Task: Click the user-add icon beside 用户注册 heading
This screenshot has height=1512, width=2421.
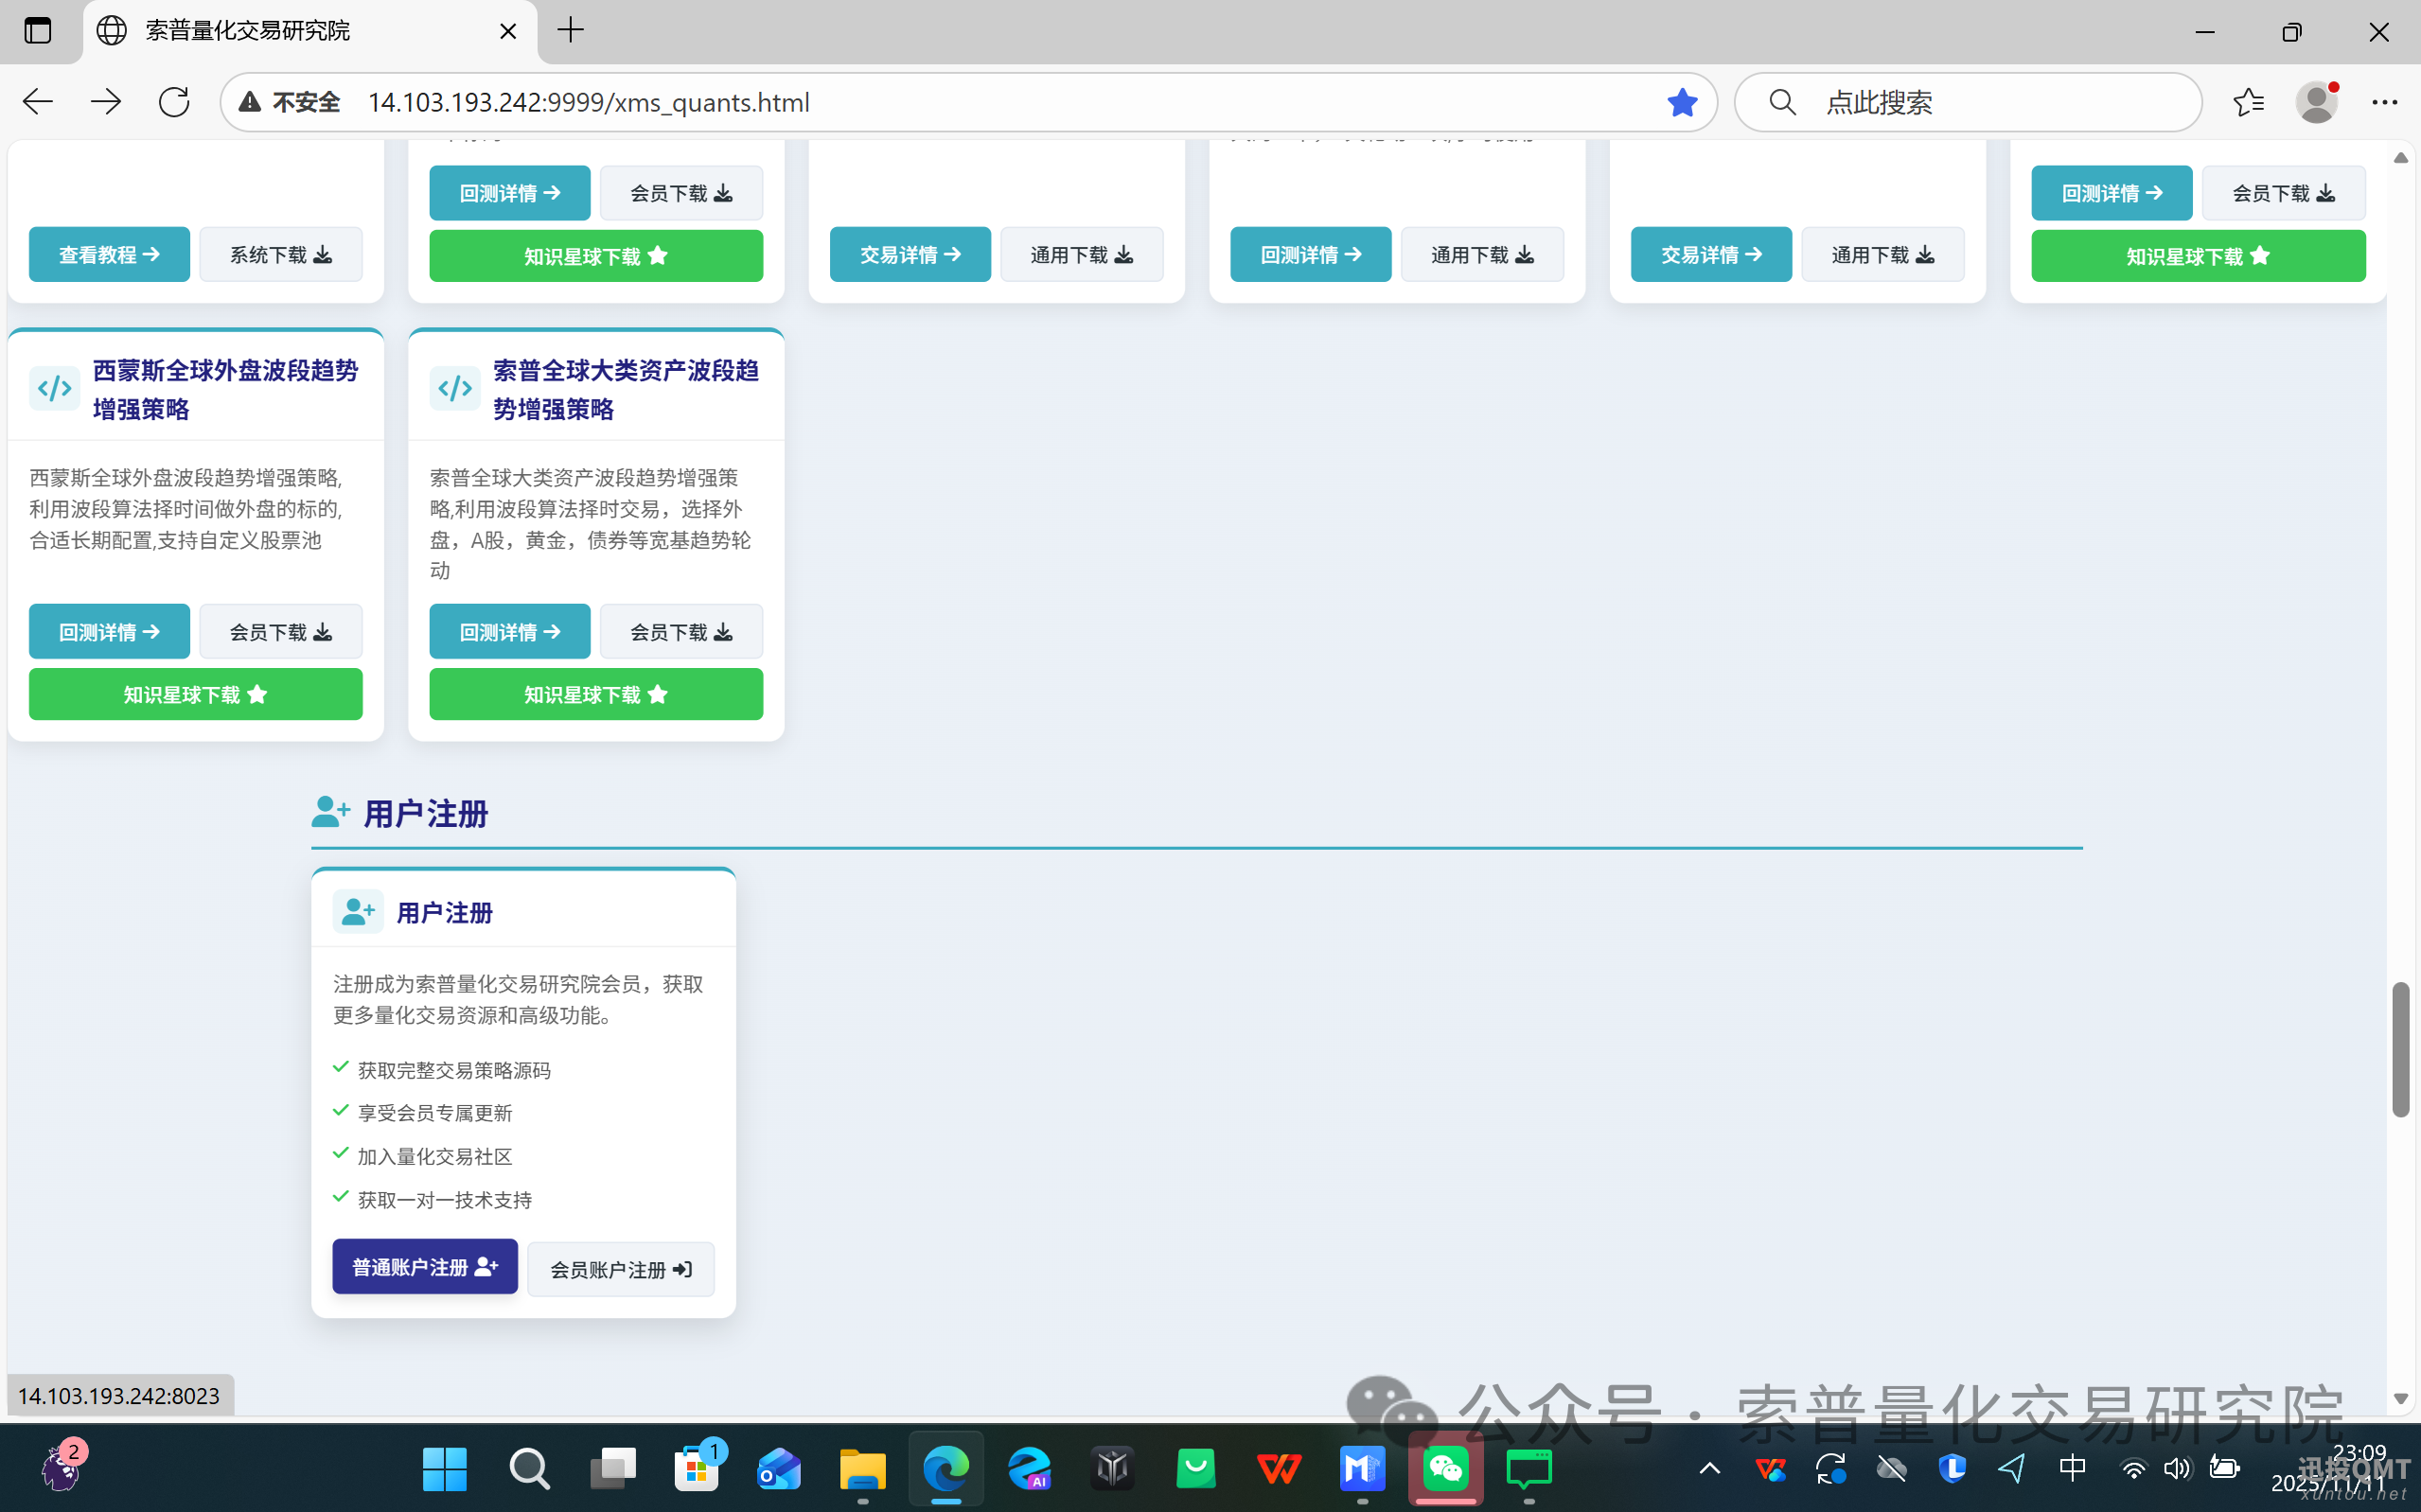Action: (x=330, y=811)
